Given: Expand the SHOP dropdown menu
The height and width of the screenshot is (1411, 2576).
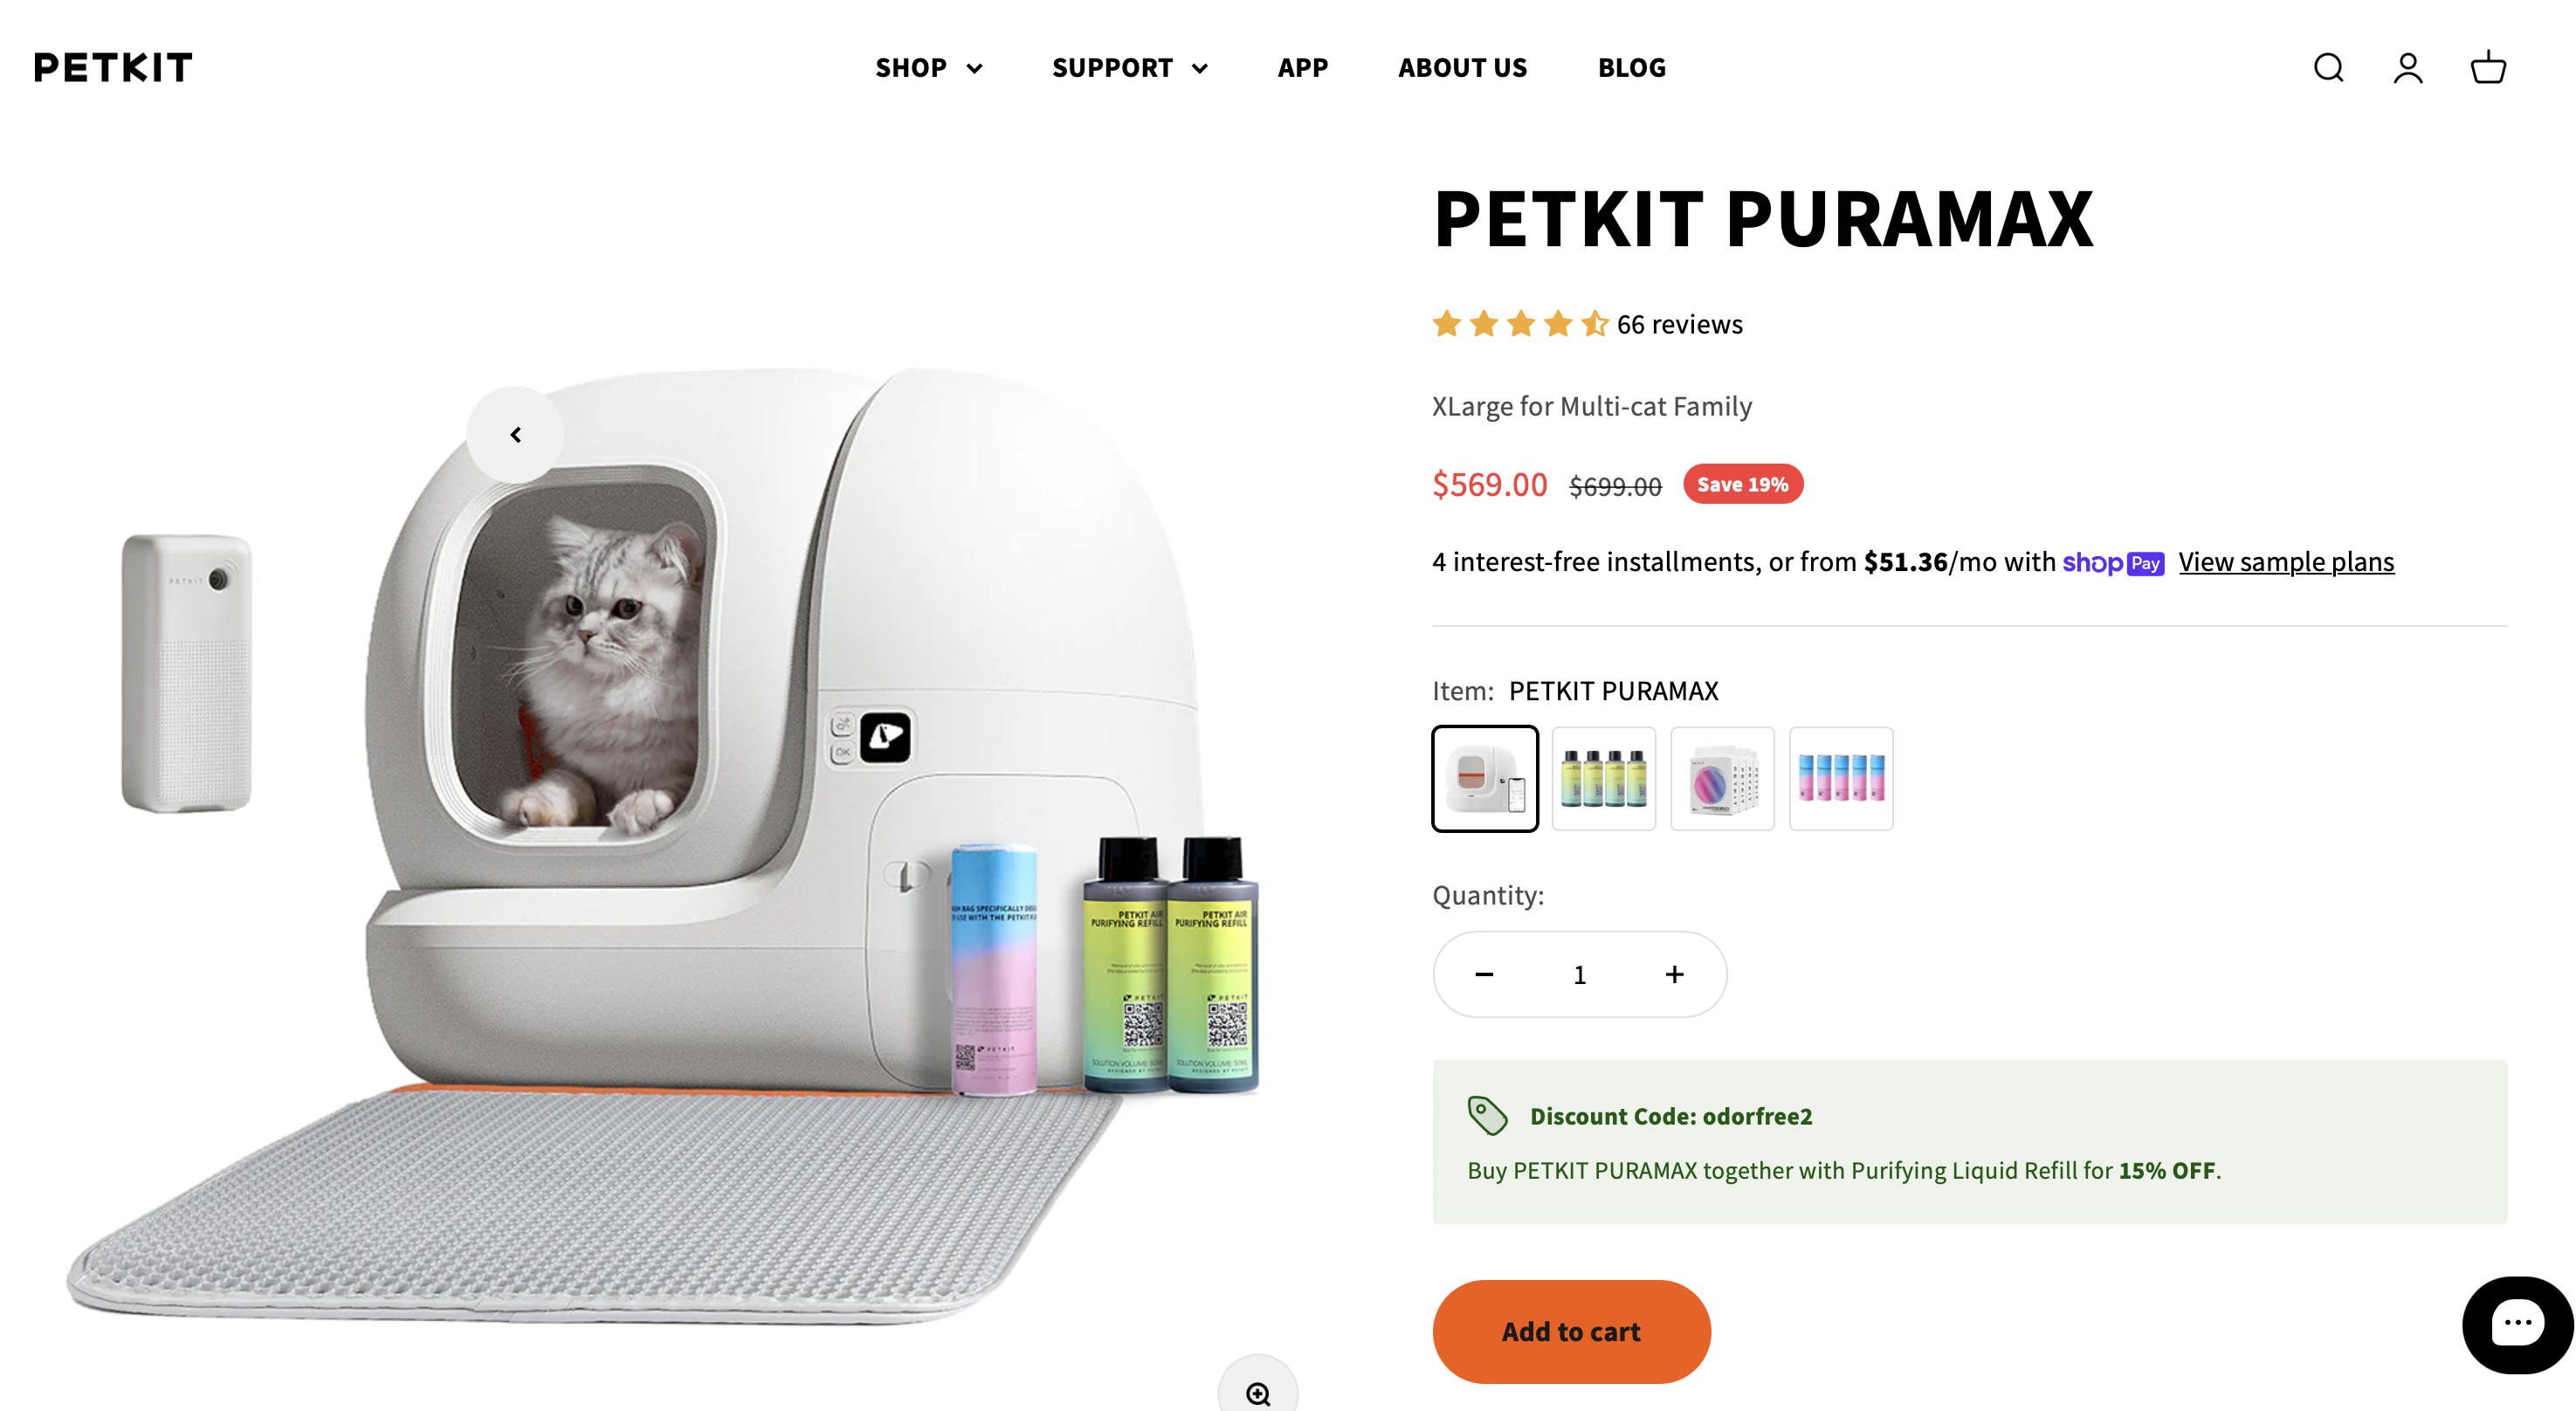Looking at the screenshot, I should coord(929,68).
